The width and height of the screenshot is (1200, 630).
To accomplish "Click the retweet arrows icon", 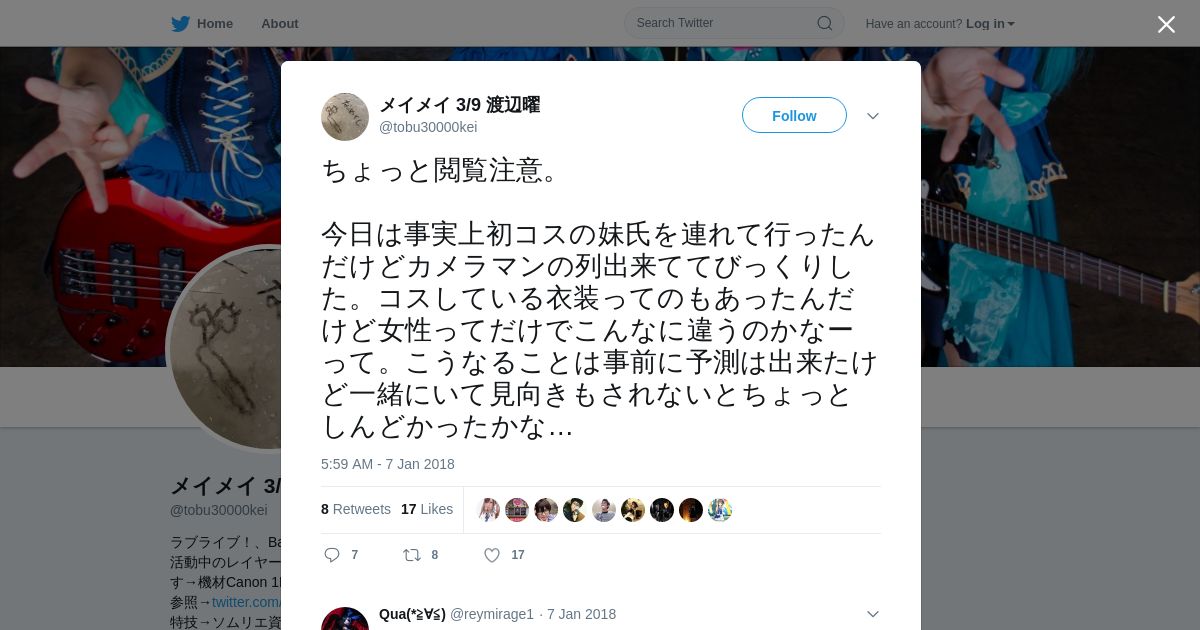I will [411, 555].
